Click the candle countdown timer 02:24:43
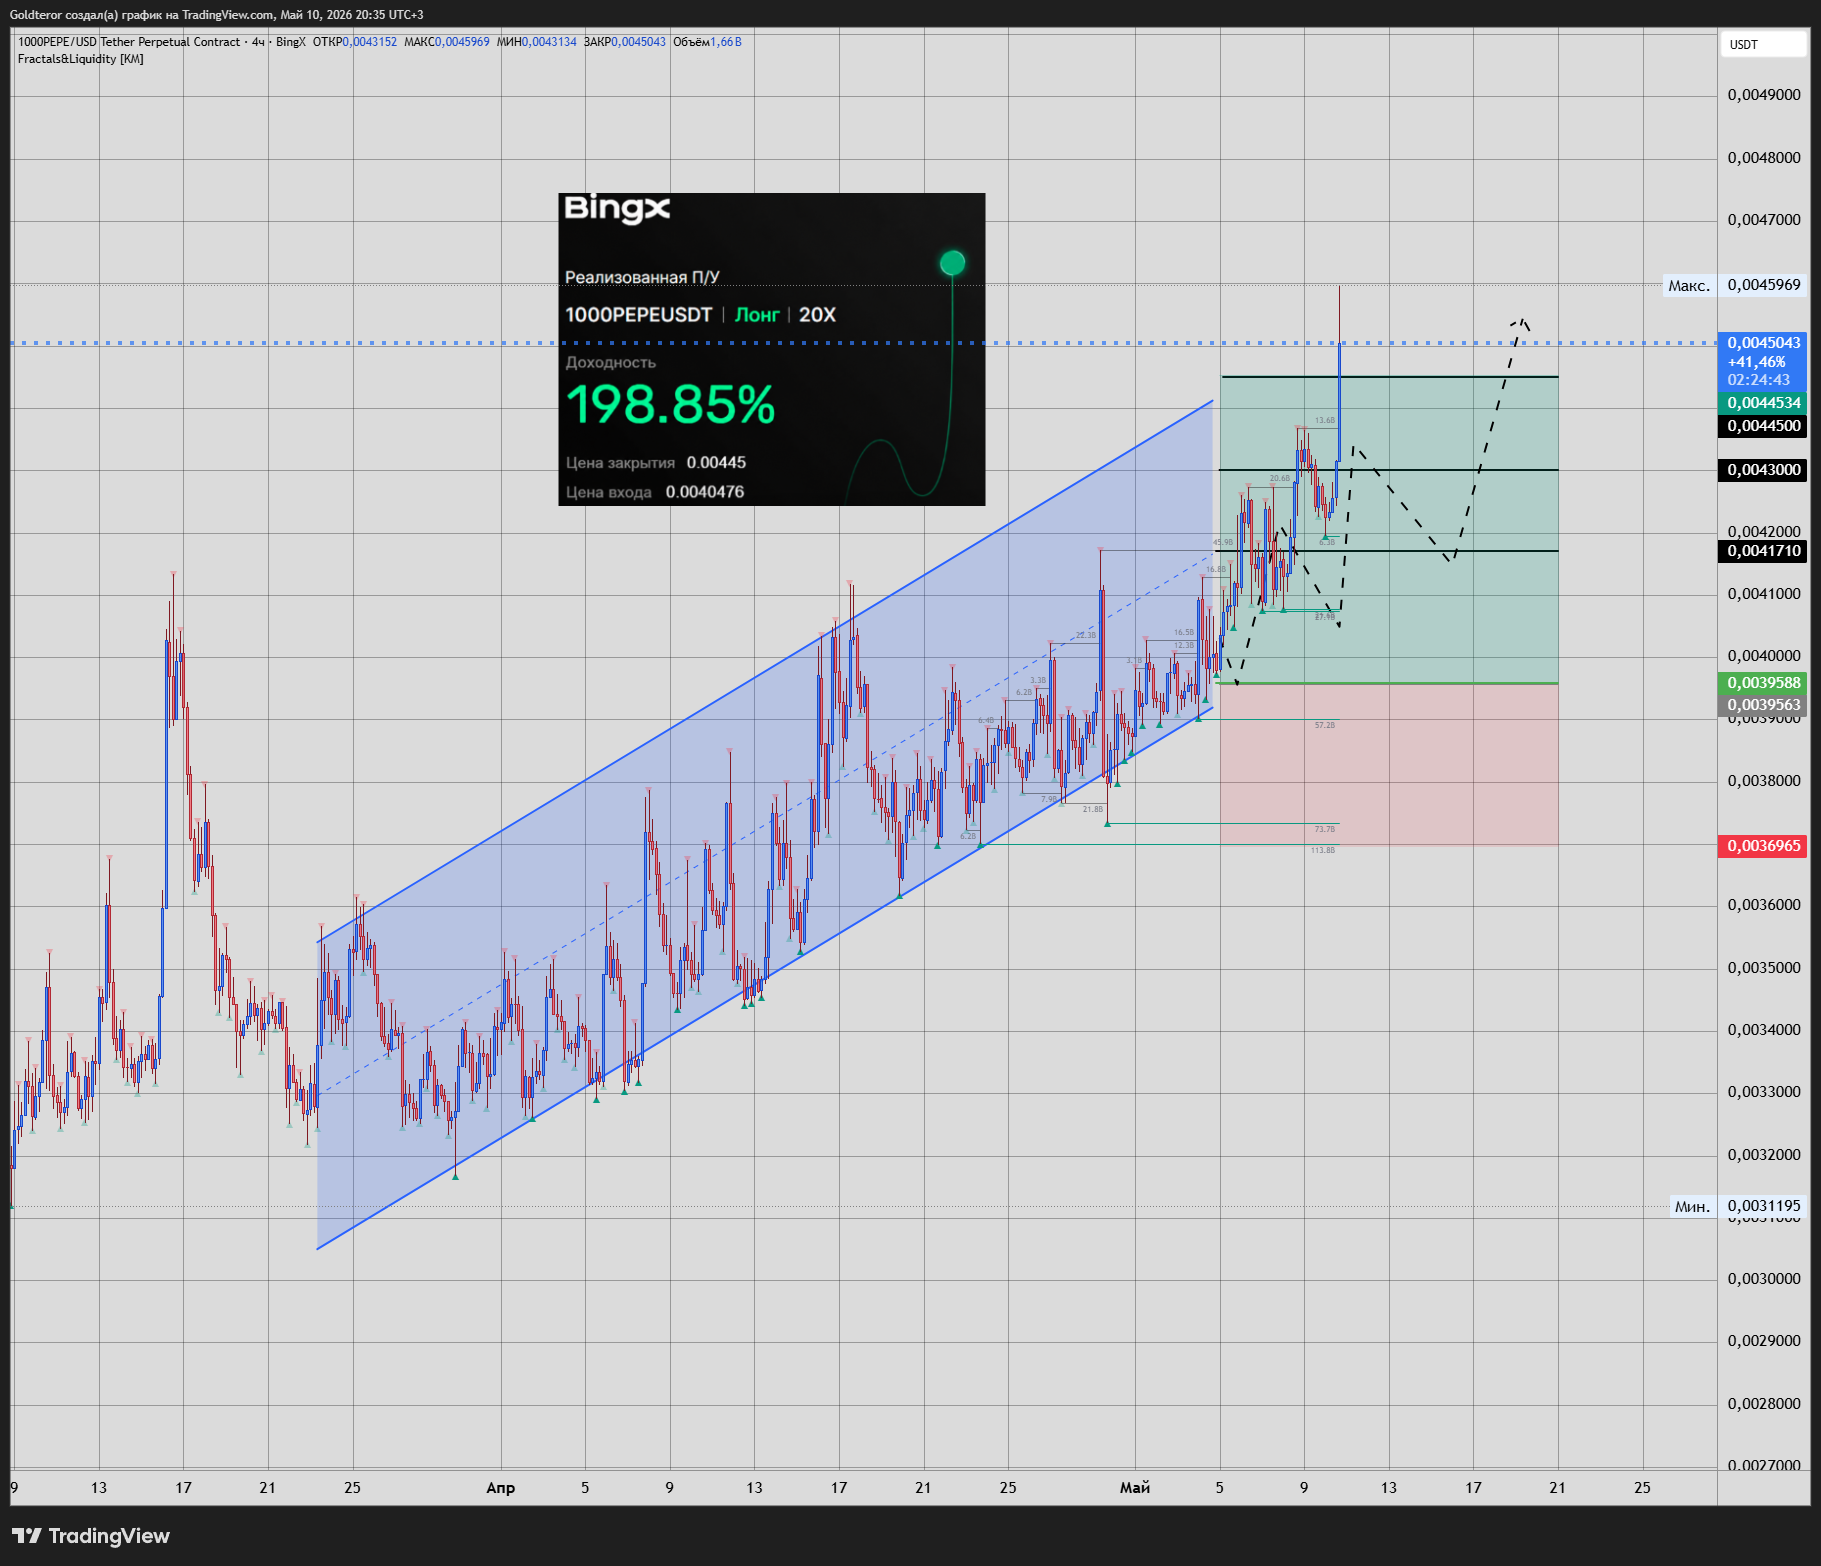The width and height of the screenshot is (1821, 1566). [x=1758, y=380]
